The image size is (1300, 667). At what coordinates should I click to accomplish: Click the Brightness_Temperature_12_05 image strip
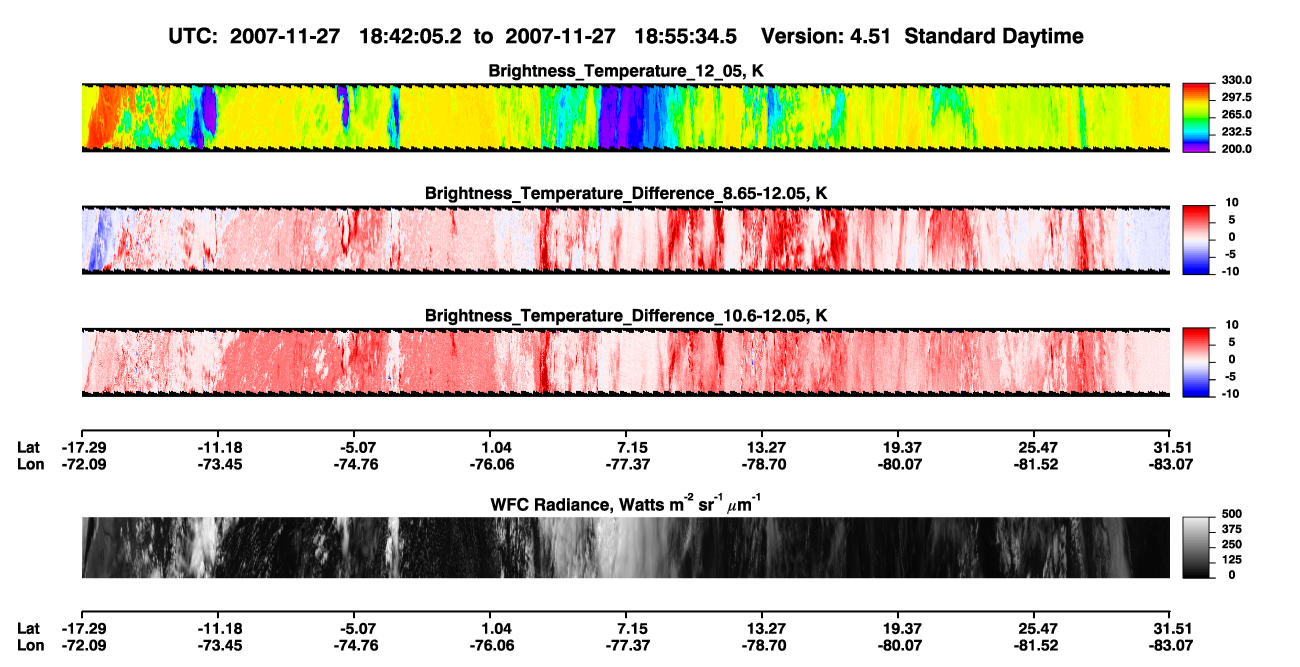625,117
